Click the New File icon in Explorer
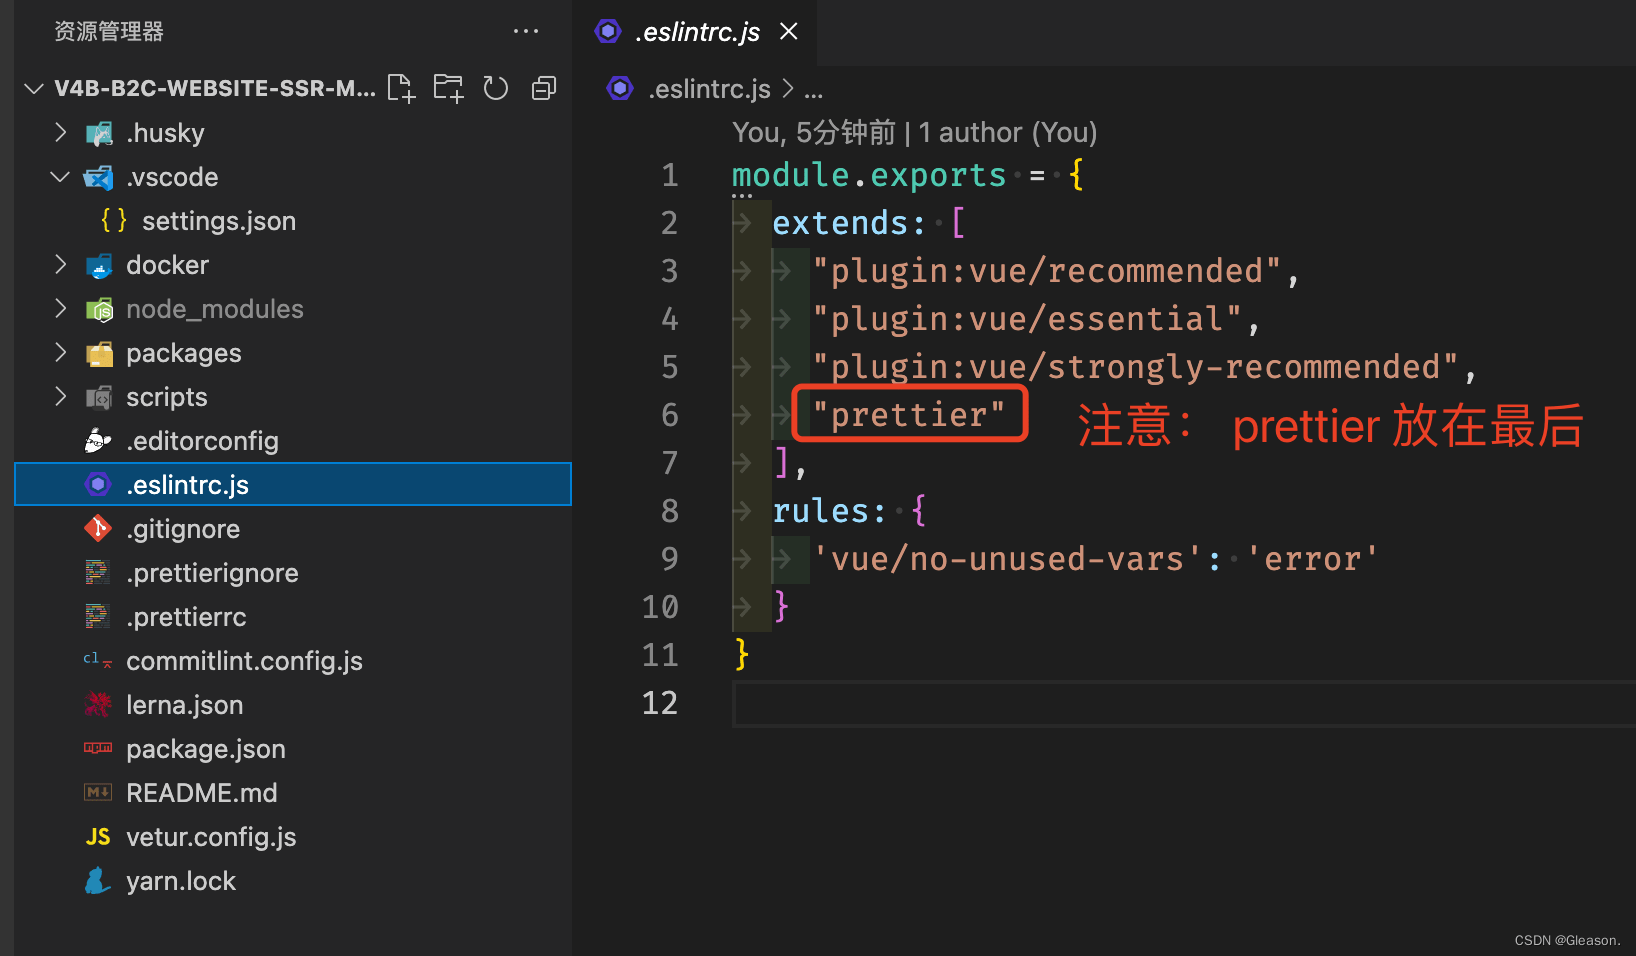The height and width of the screenshot is (956, 1636). click(400, 88)
